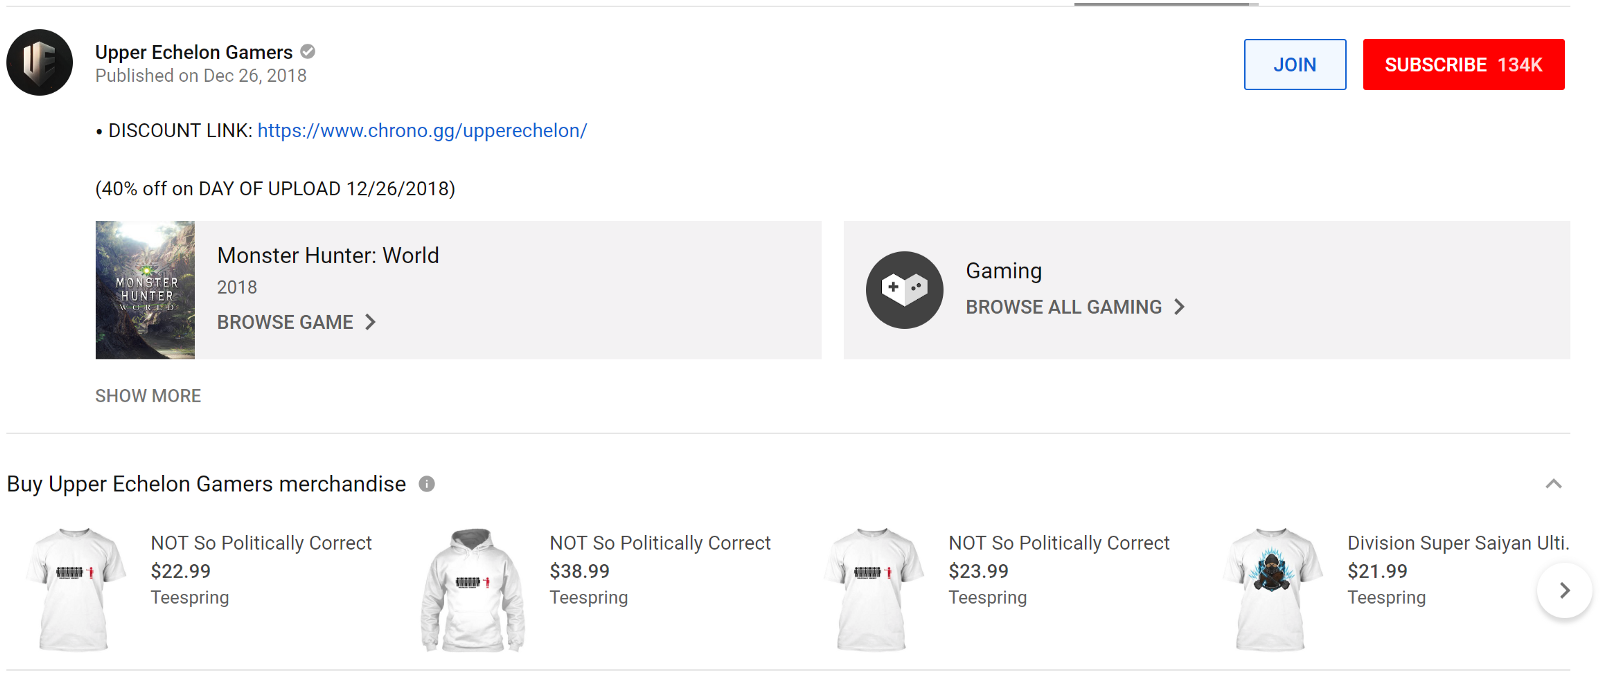
Task: Subscribe to Upper Echelon Gamers
Action: point(1463,65)
